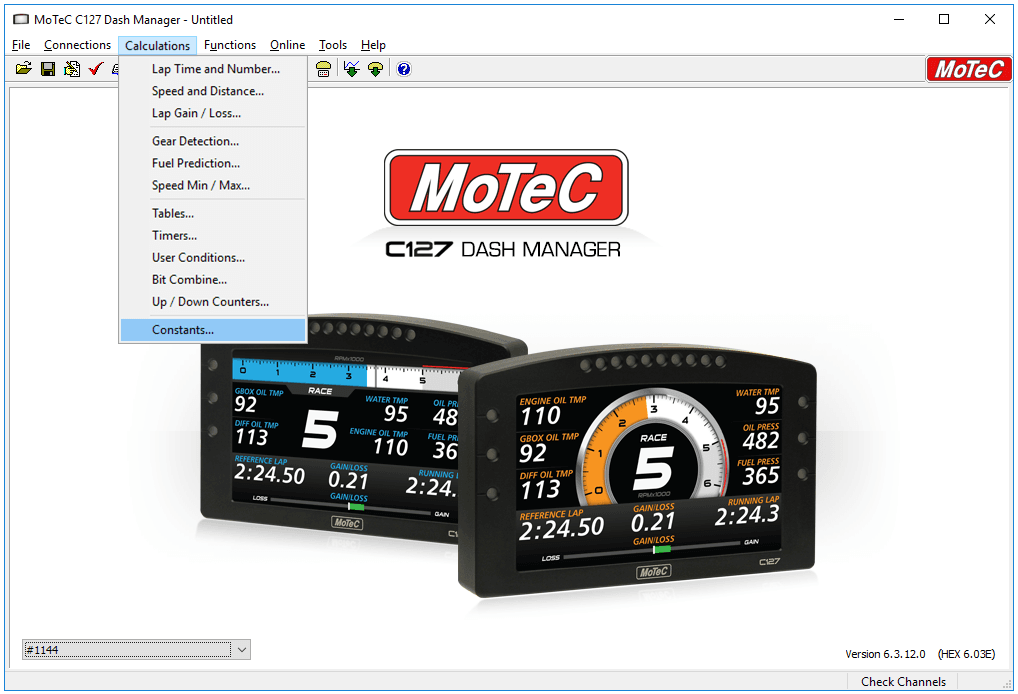Viewport: 1018px width, 694px height.
Task: Click the highlighted Constants... entry
Action: click(x=213, y=330)
